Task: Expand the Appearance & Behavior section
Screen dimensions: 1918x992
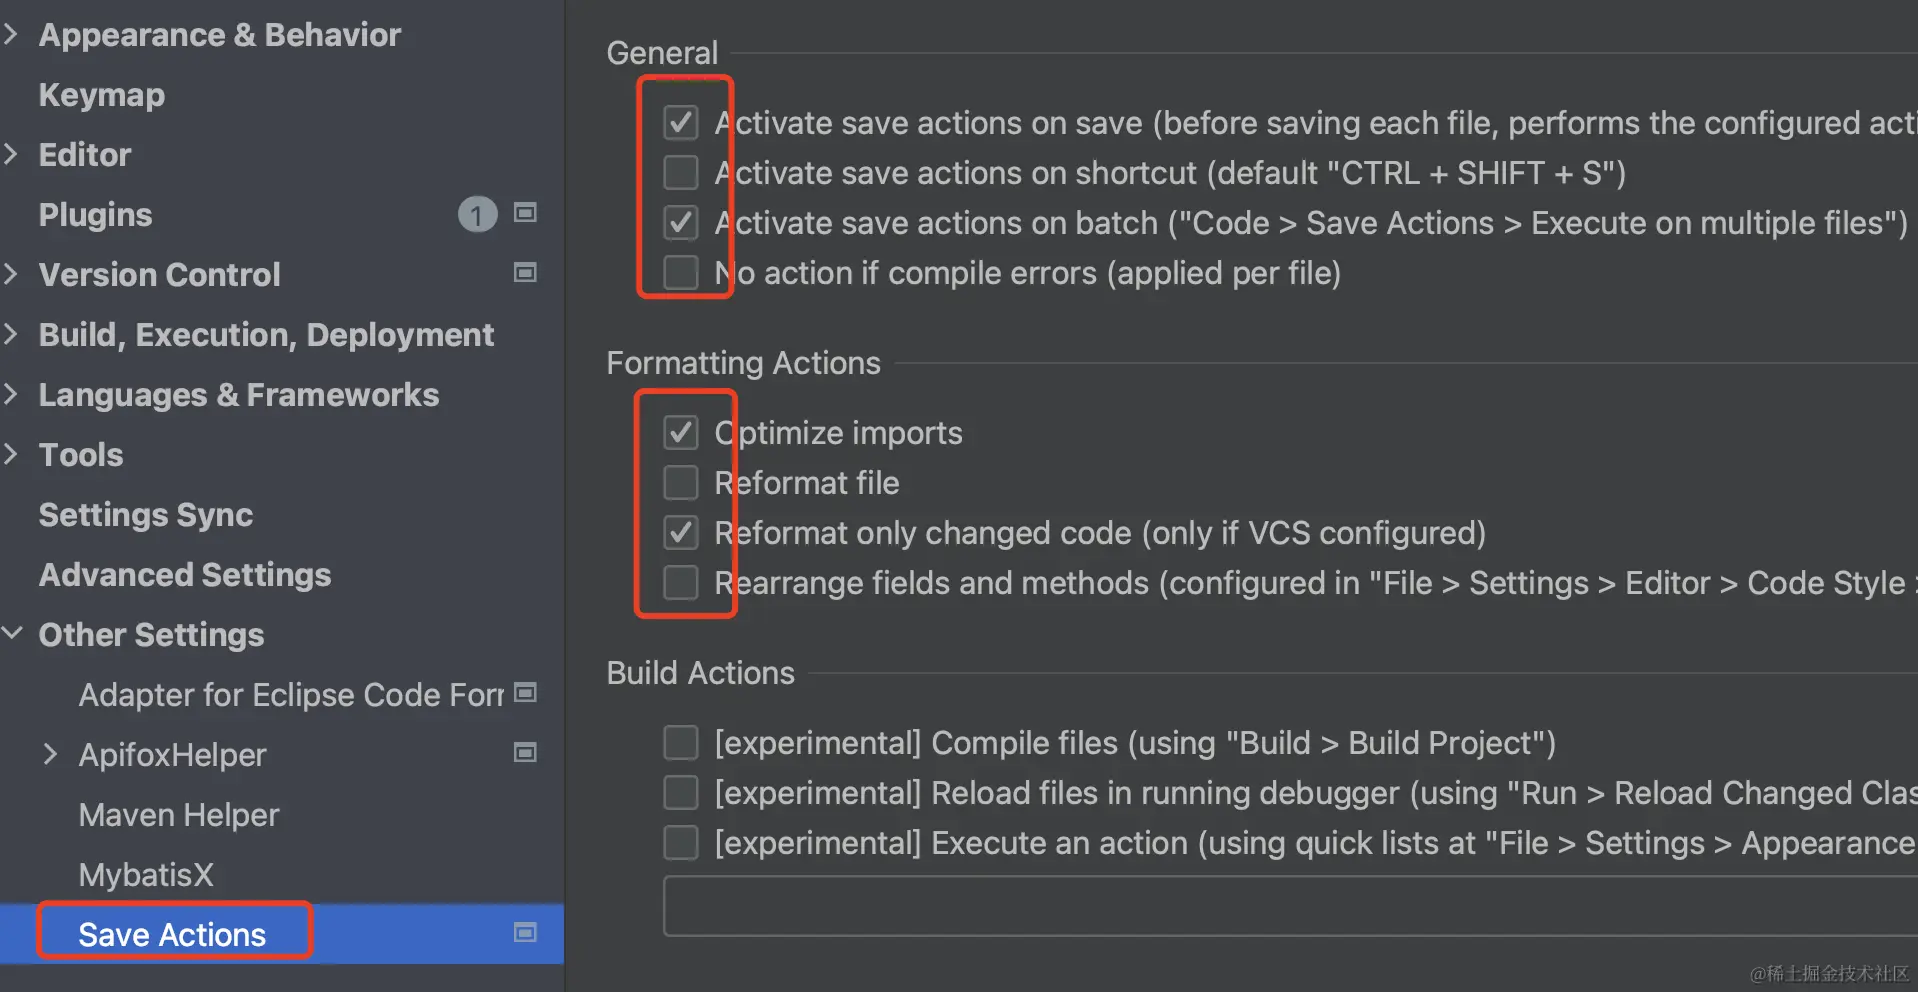Action: coord(12,34)
